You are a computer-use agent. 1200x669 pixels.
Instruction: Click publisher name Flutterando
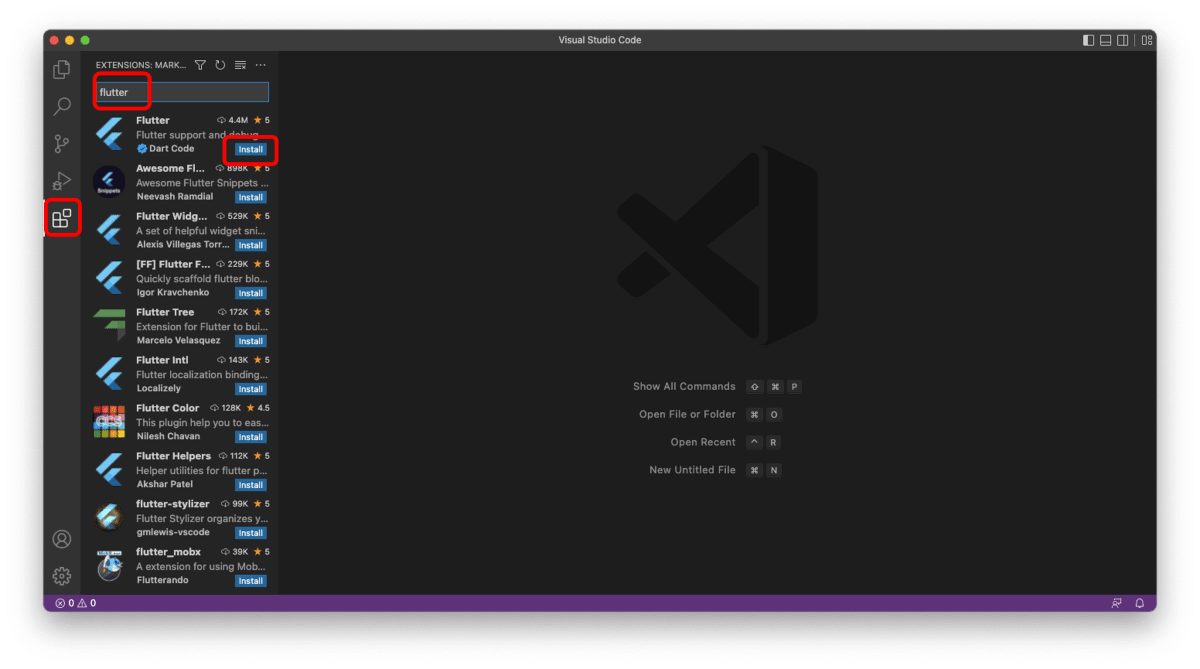[x=162, y=580]
